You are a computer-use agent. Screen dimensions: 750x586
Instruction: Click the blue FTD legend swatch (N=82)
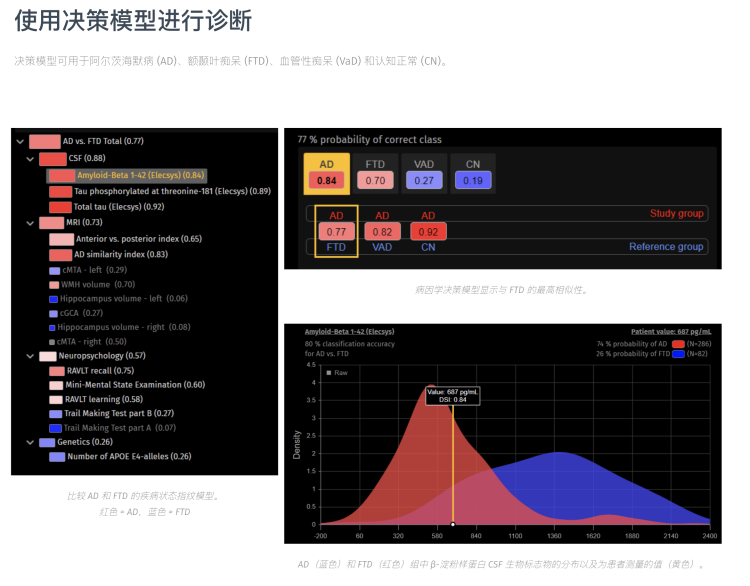click(x=678, y=354)
